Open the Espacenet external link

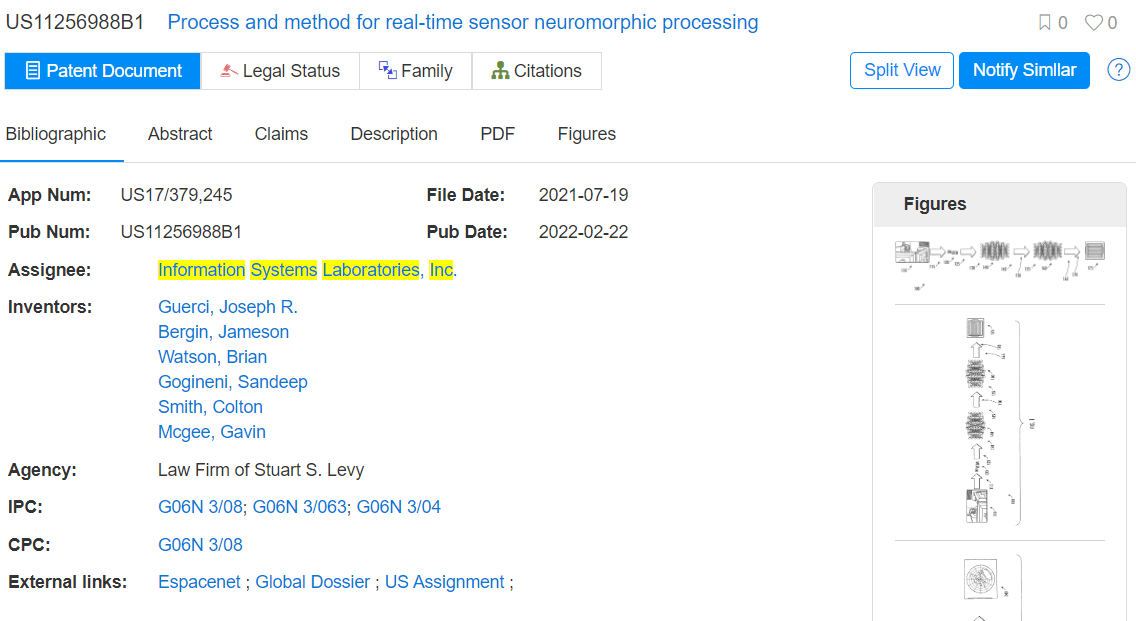pyautogui.click(x=199, y=582)
